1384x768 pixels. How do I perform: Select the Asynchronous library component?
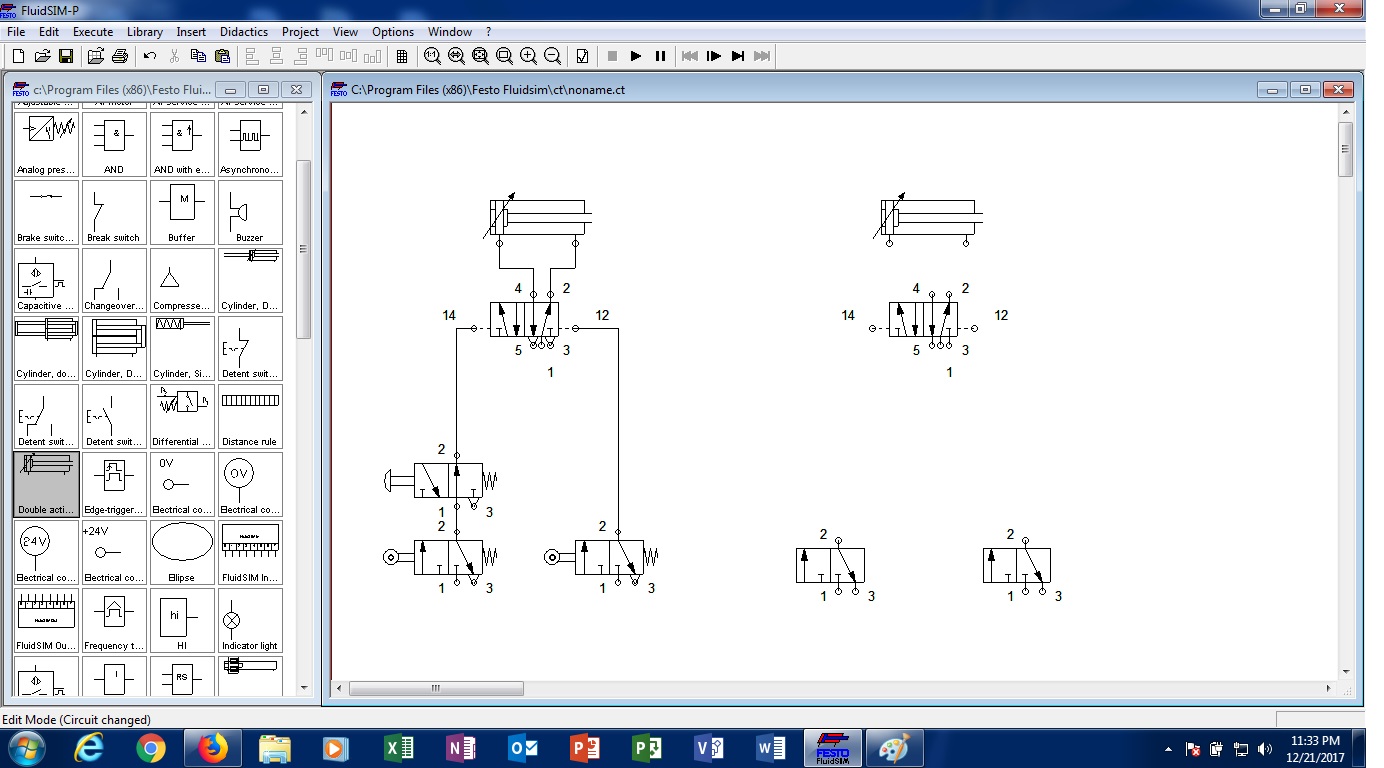point(250,144)
